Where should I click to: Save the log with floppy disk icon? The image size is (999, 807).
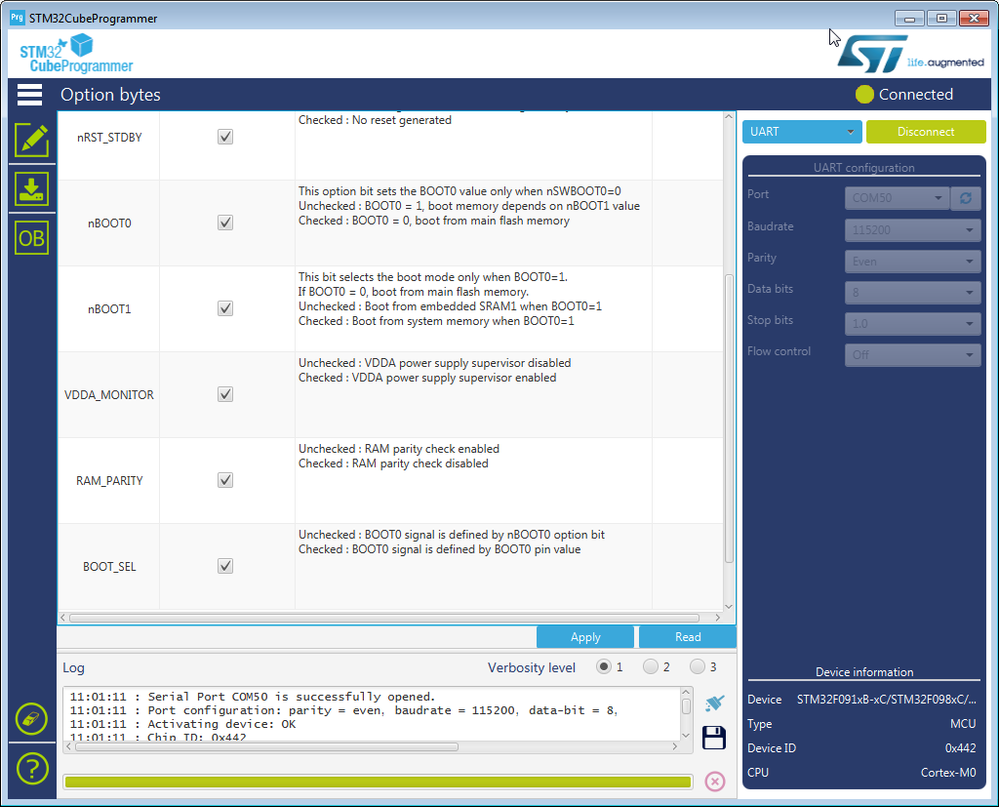click(714, 738)
